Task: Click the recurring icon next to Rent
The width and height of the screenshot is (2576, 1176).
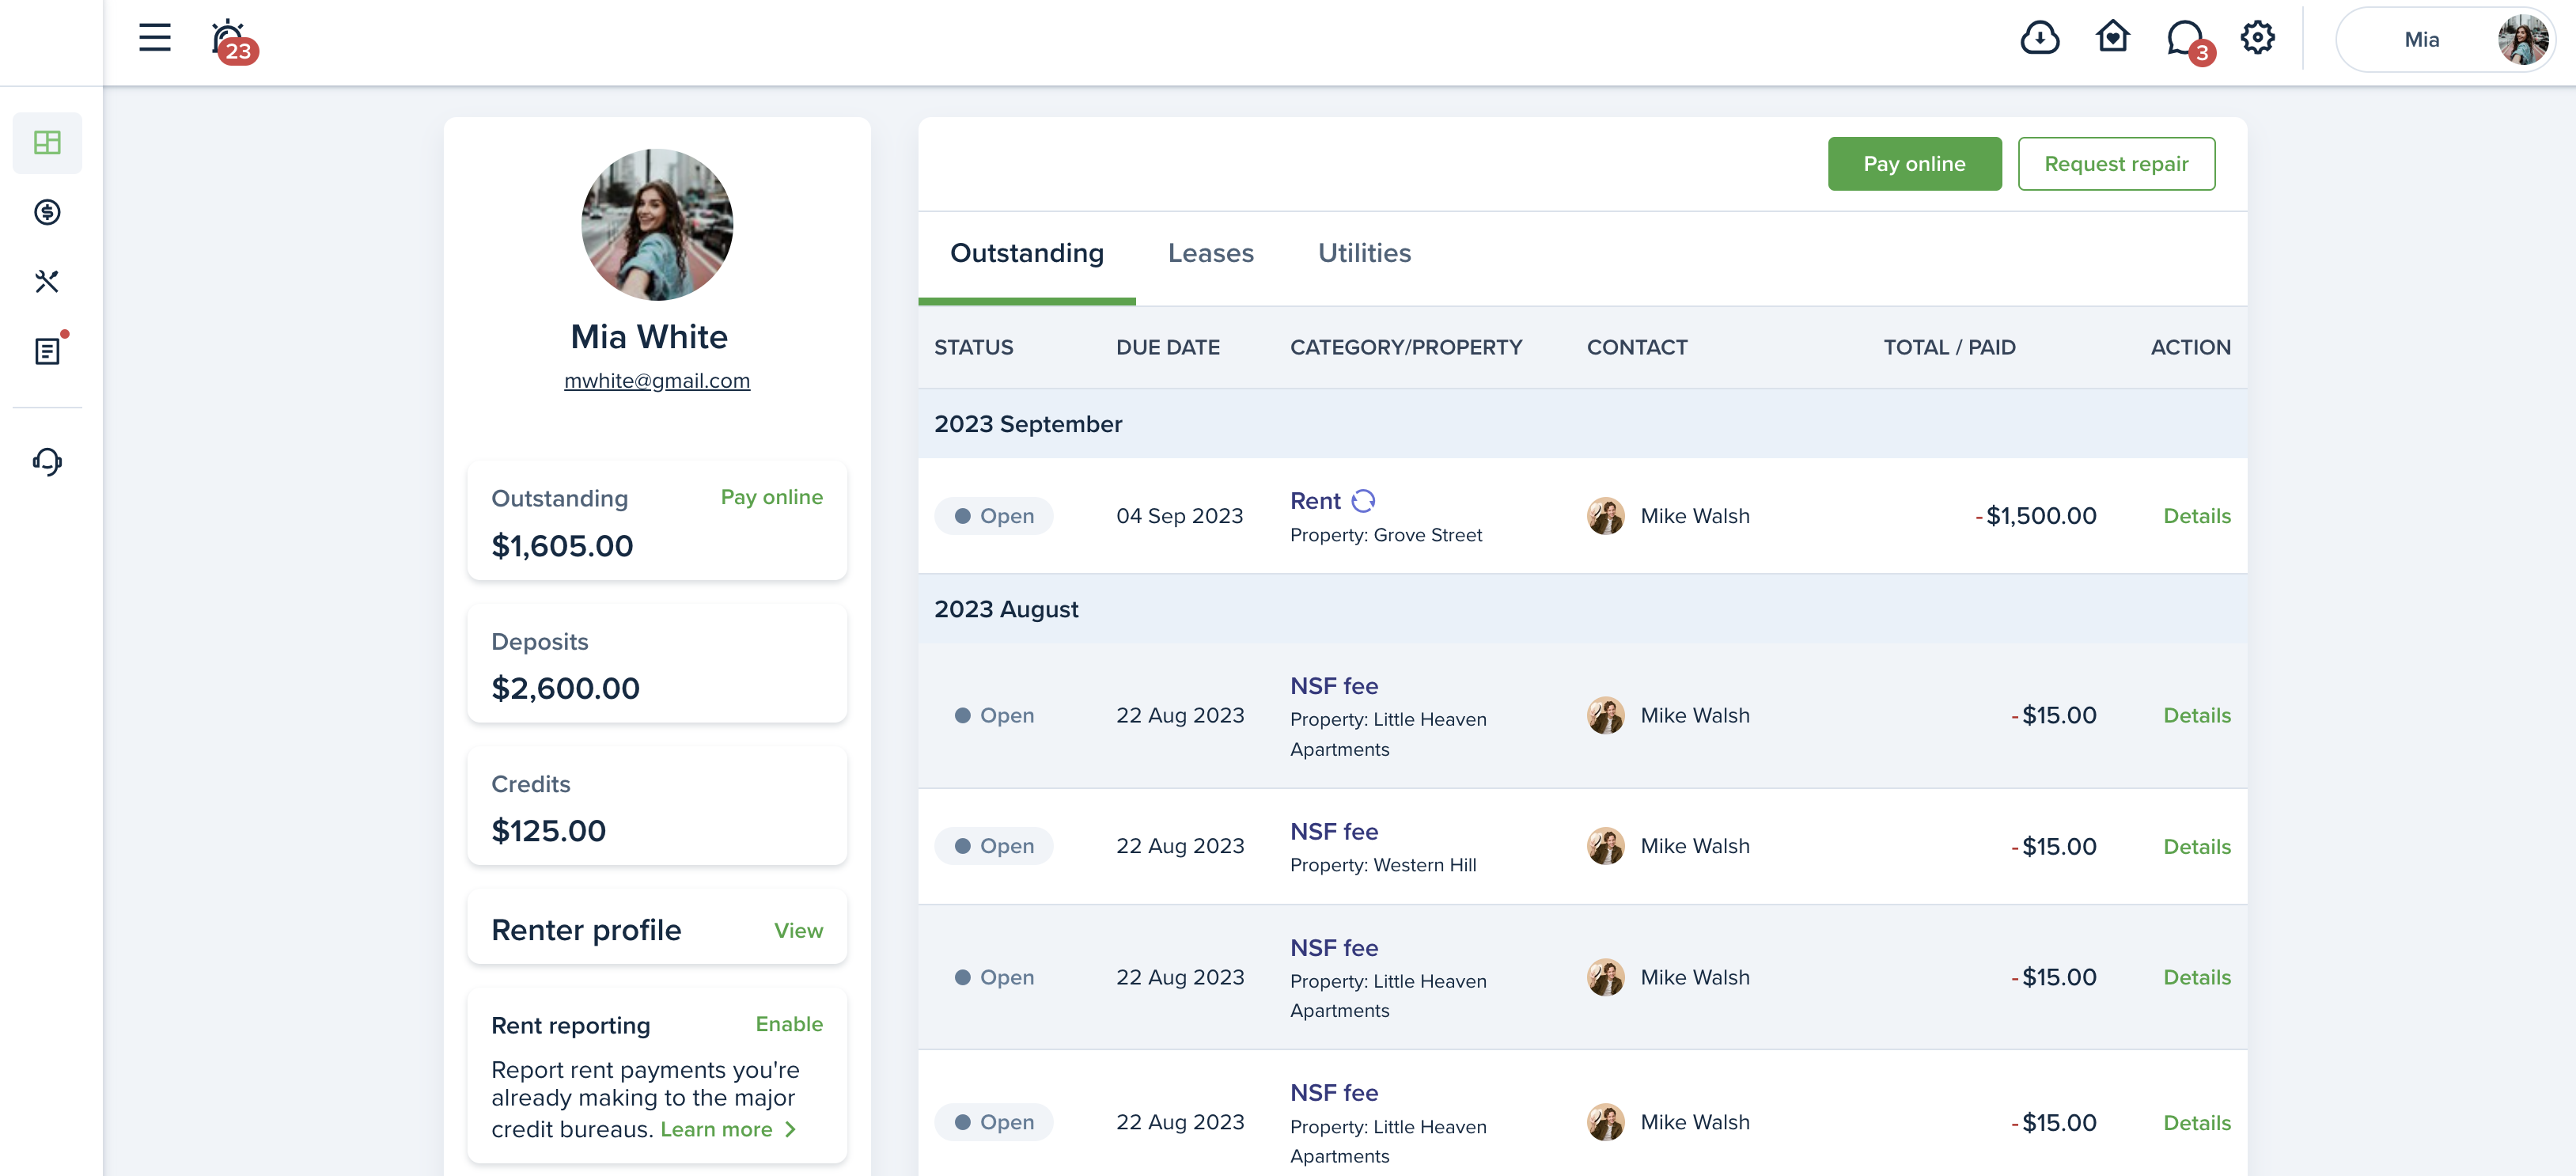Action: (1363, 501)
